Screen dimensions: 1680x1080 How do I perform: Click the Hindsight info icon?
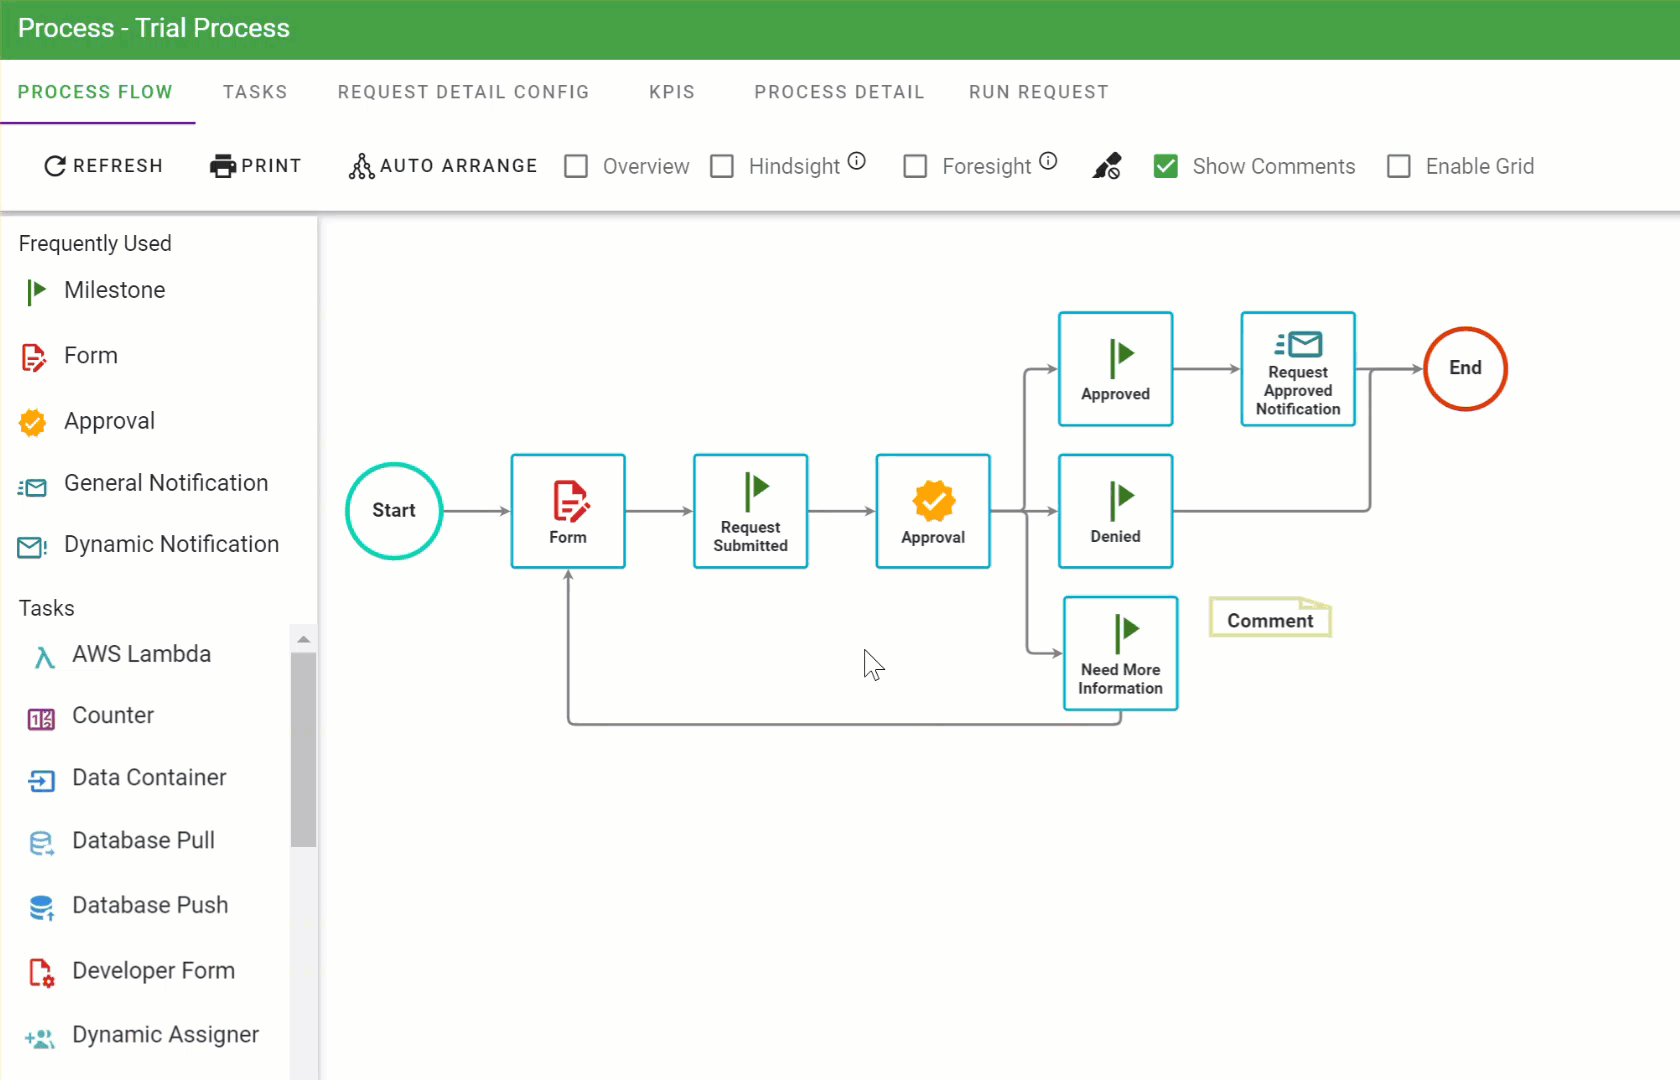(x=857, y=161)
